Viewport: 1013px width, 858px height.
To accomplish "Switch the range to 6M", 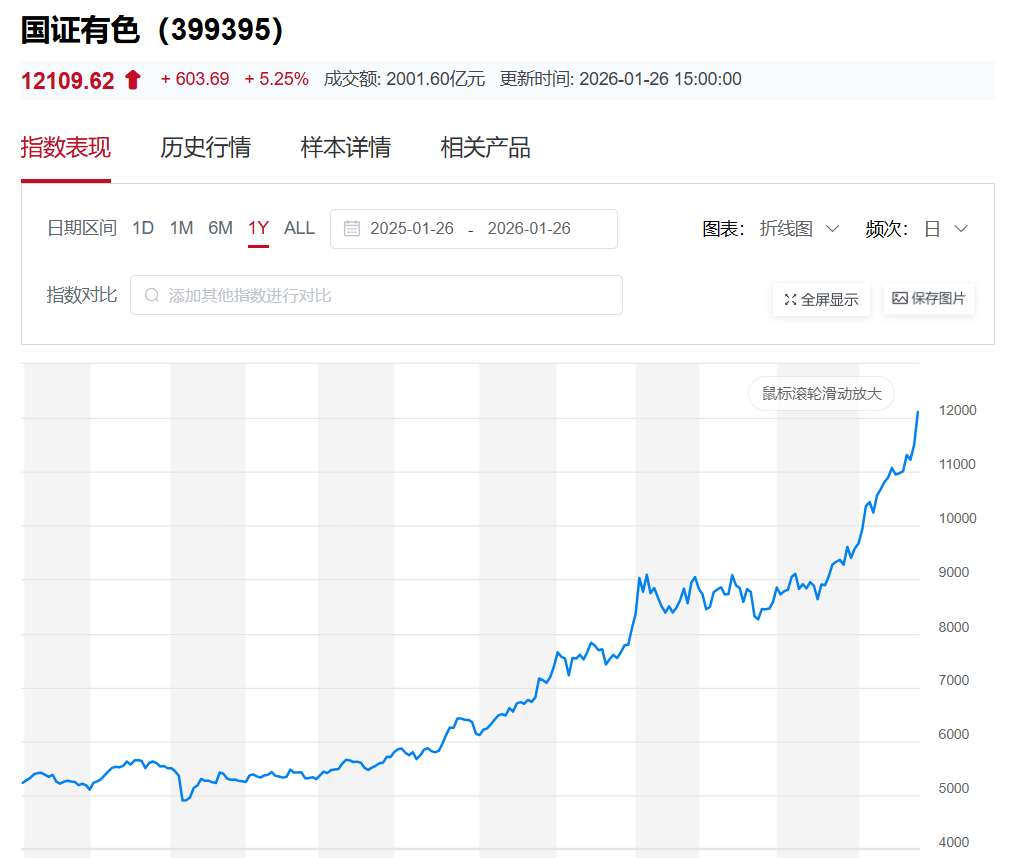I will (x=220, y=228).
